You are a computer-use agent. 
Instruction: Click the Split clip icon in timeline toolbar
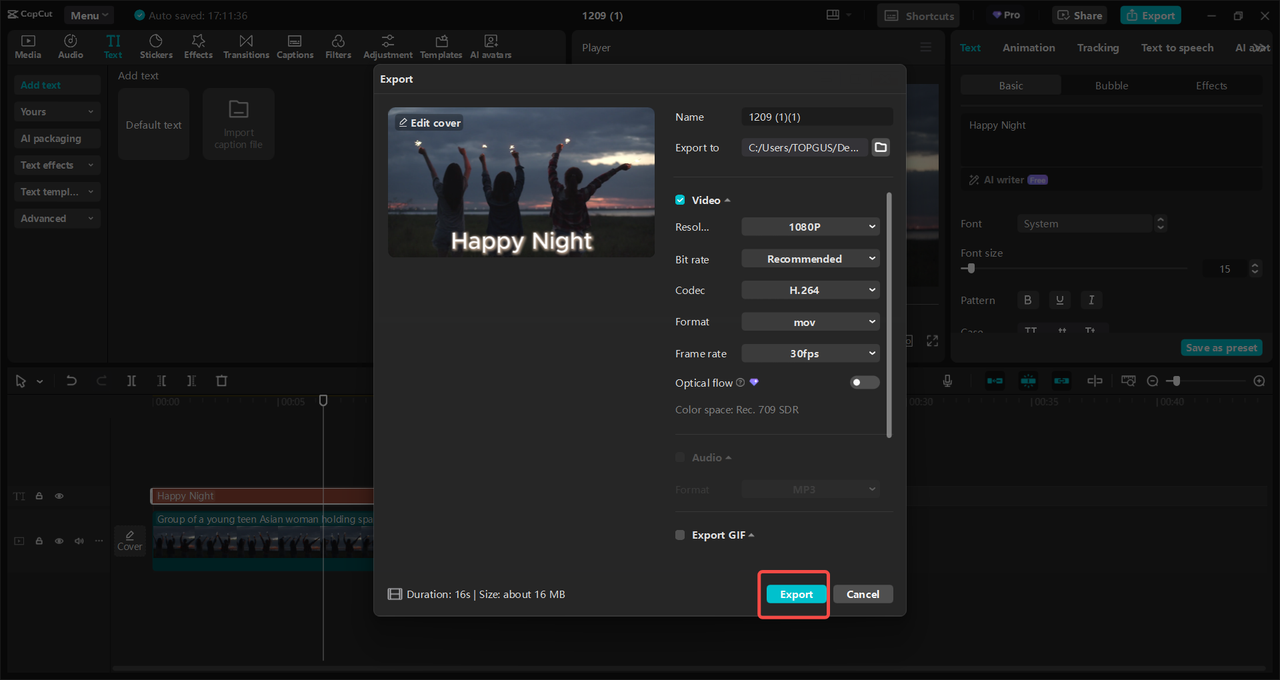click(131, 381)
